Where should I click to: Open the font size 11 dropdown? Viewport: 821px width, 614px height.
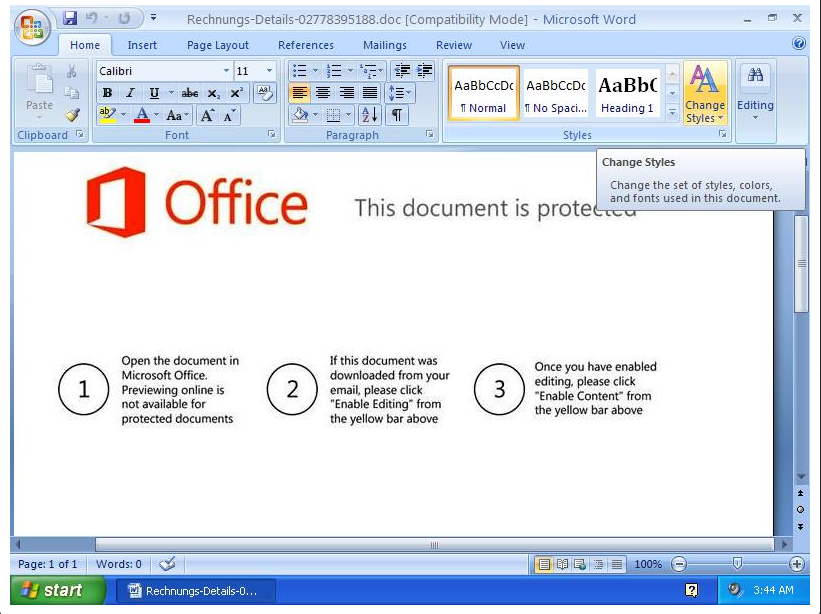click(269, 71)
